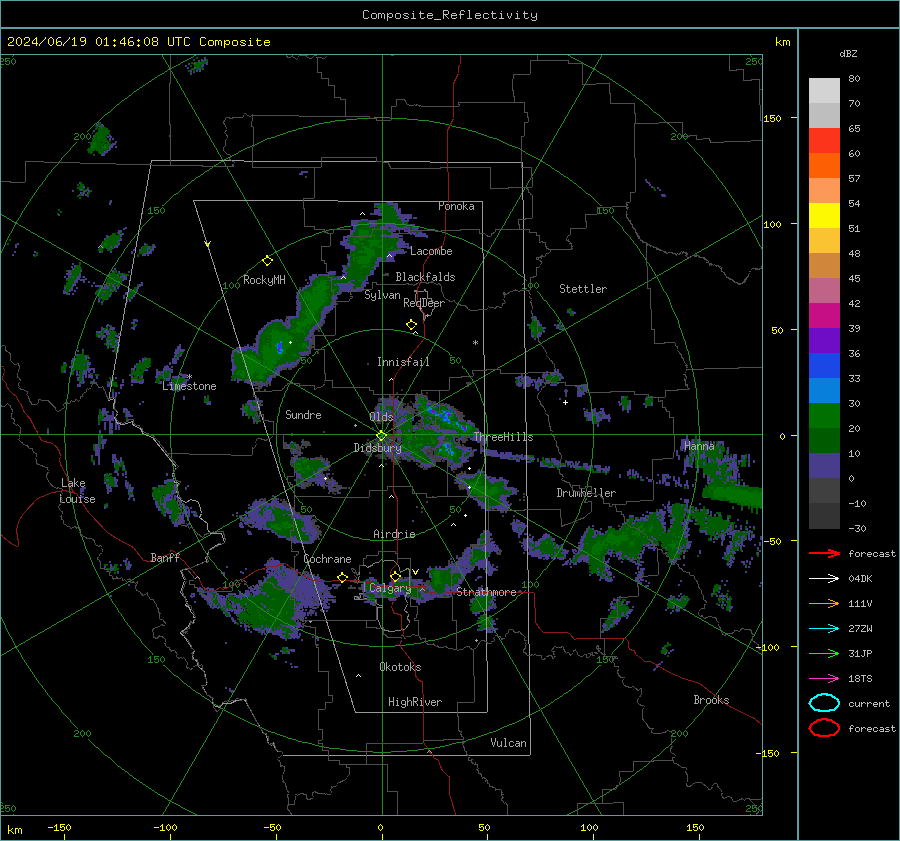Click the Okotoks label
Screen dimensions: 900x841
coord(400,667)
